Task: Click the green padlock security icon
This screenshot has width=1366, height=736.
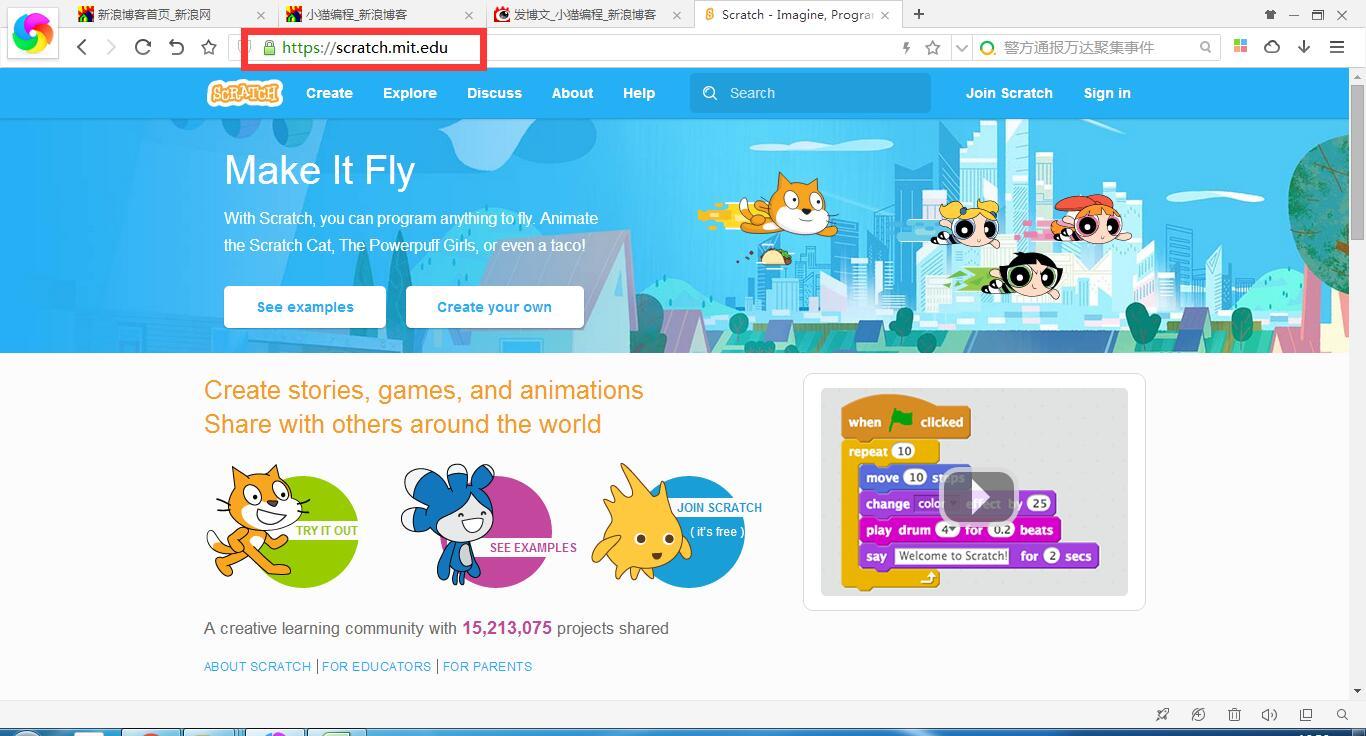Action: point(269,47)
